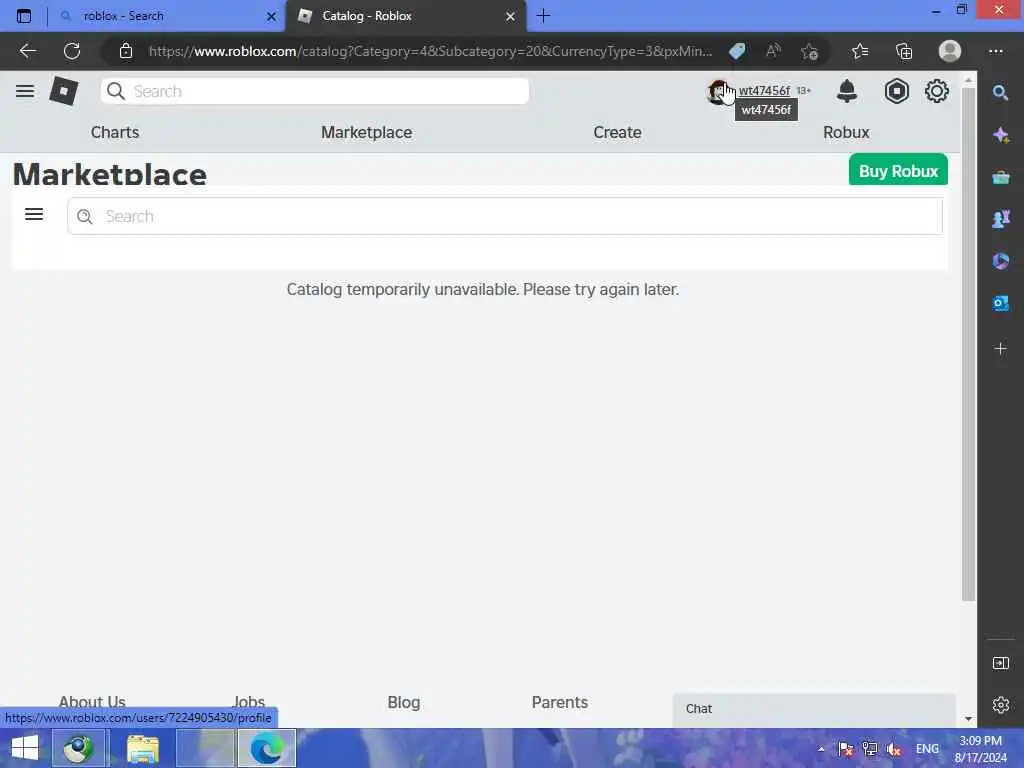Click the Roblox logo home icon
Image resolution: width=1024 pixels, height=768 pixels.
63,91
